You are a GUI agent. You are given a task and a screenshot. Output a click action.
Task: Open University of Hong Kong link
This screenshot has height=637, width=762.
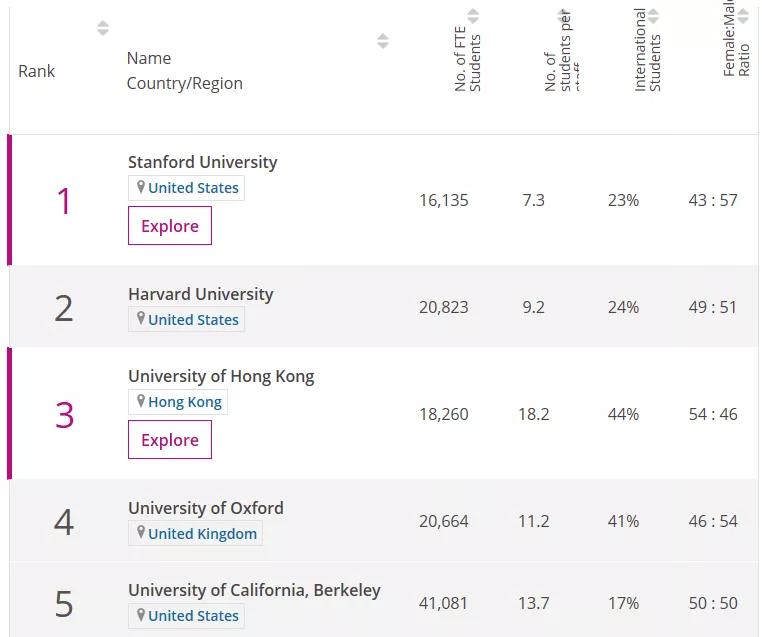coord(221,376)
